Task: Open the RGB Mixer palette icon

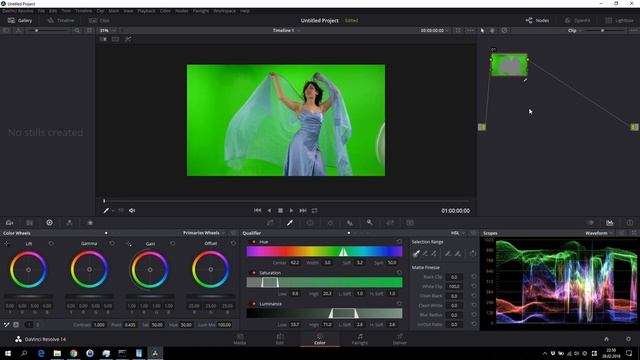Action: (69, 223)
